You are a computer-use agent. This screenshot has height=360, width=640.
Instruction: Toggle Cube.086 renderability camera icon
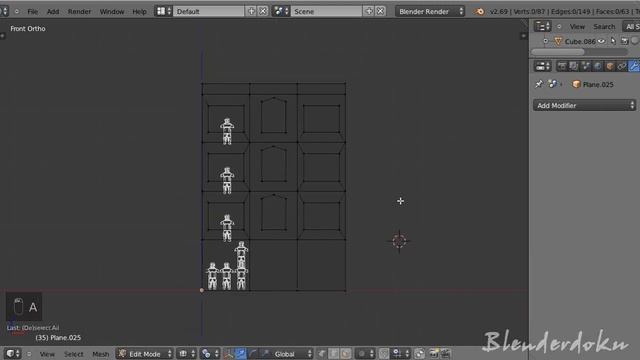tap(624, 41)
